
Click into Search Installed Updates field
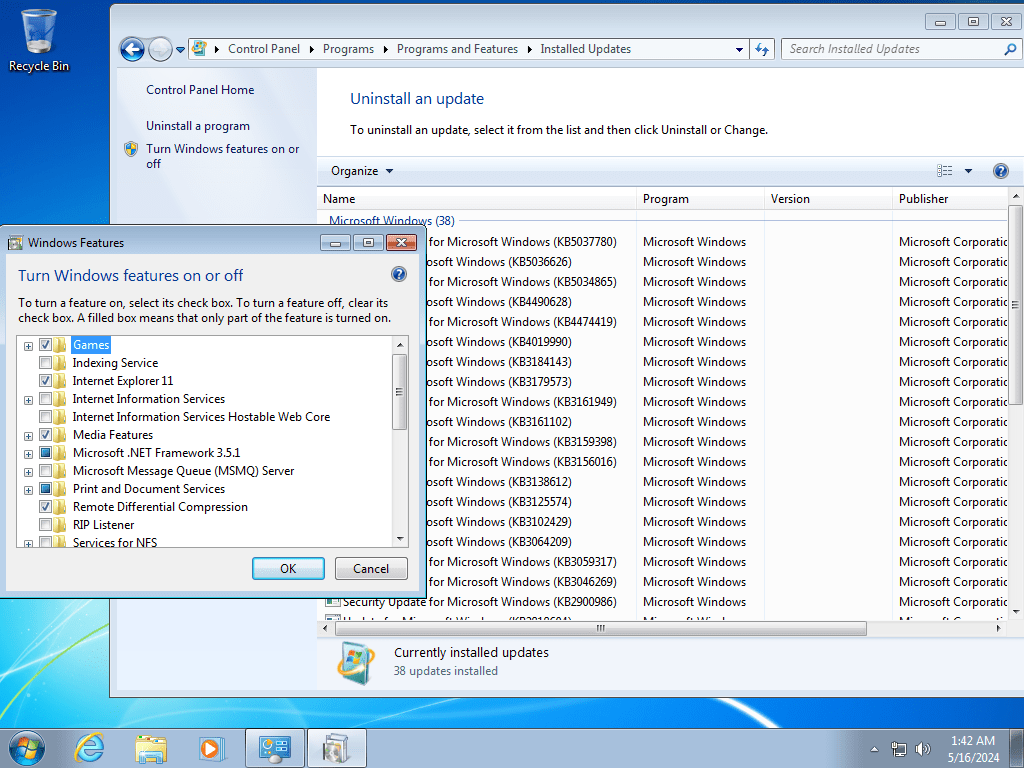click(891, 49)
